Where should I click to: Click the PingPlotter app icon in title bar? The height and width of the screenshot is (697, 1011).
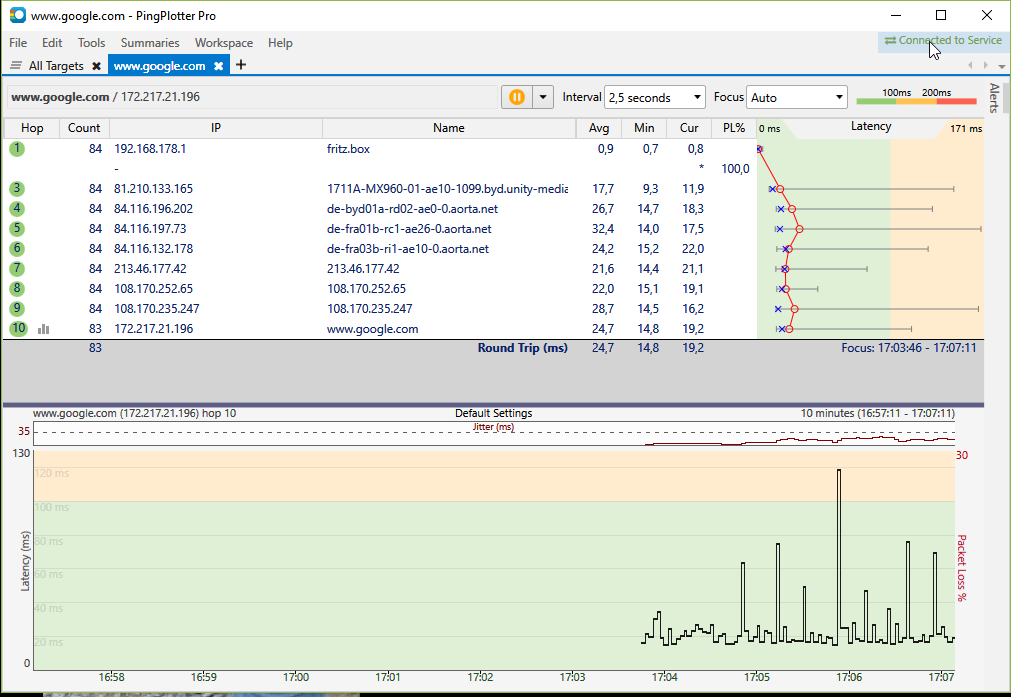tap(17, 15)
